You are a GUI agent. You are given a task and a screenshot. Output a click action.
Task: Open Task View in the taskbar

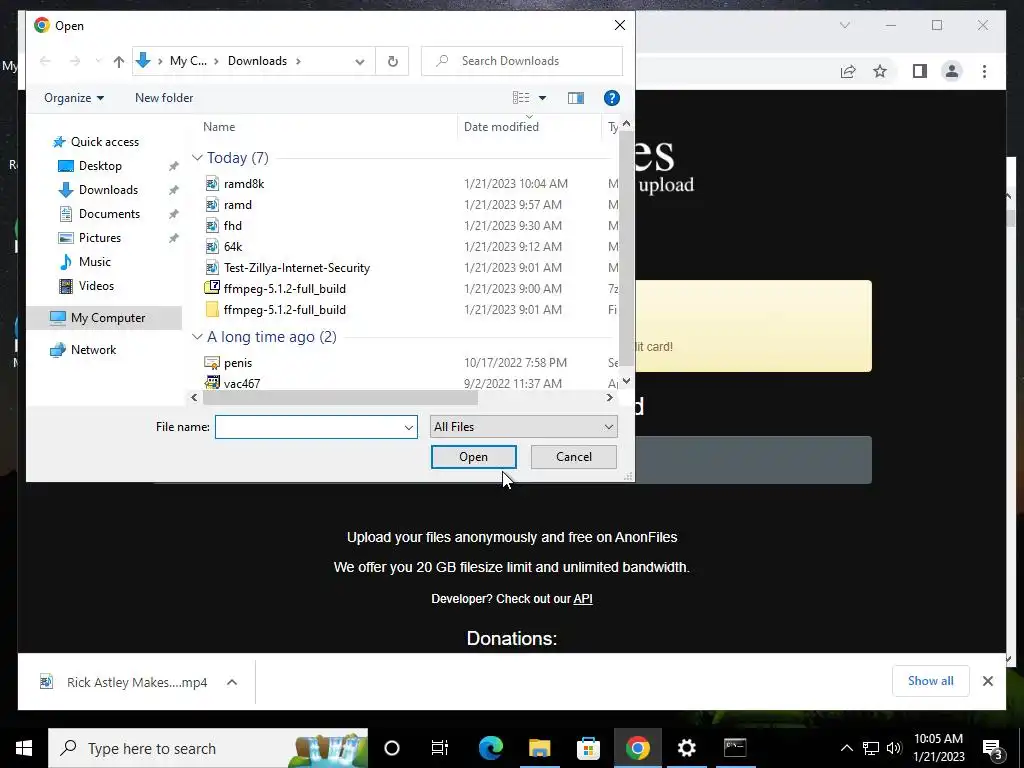[440, 748]
